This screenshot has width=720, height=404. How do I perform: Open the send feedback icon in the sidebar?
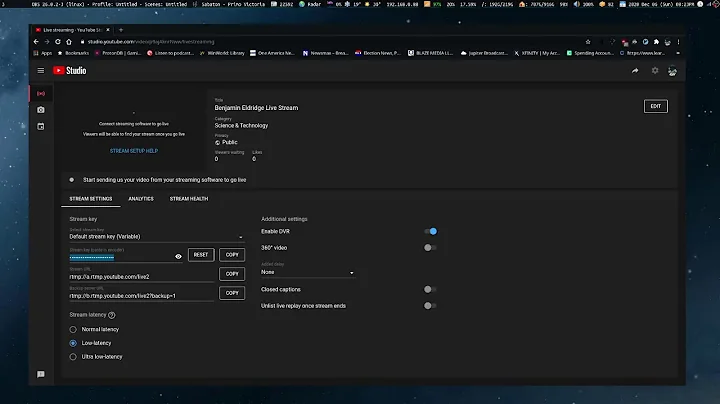41,375
